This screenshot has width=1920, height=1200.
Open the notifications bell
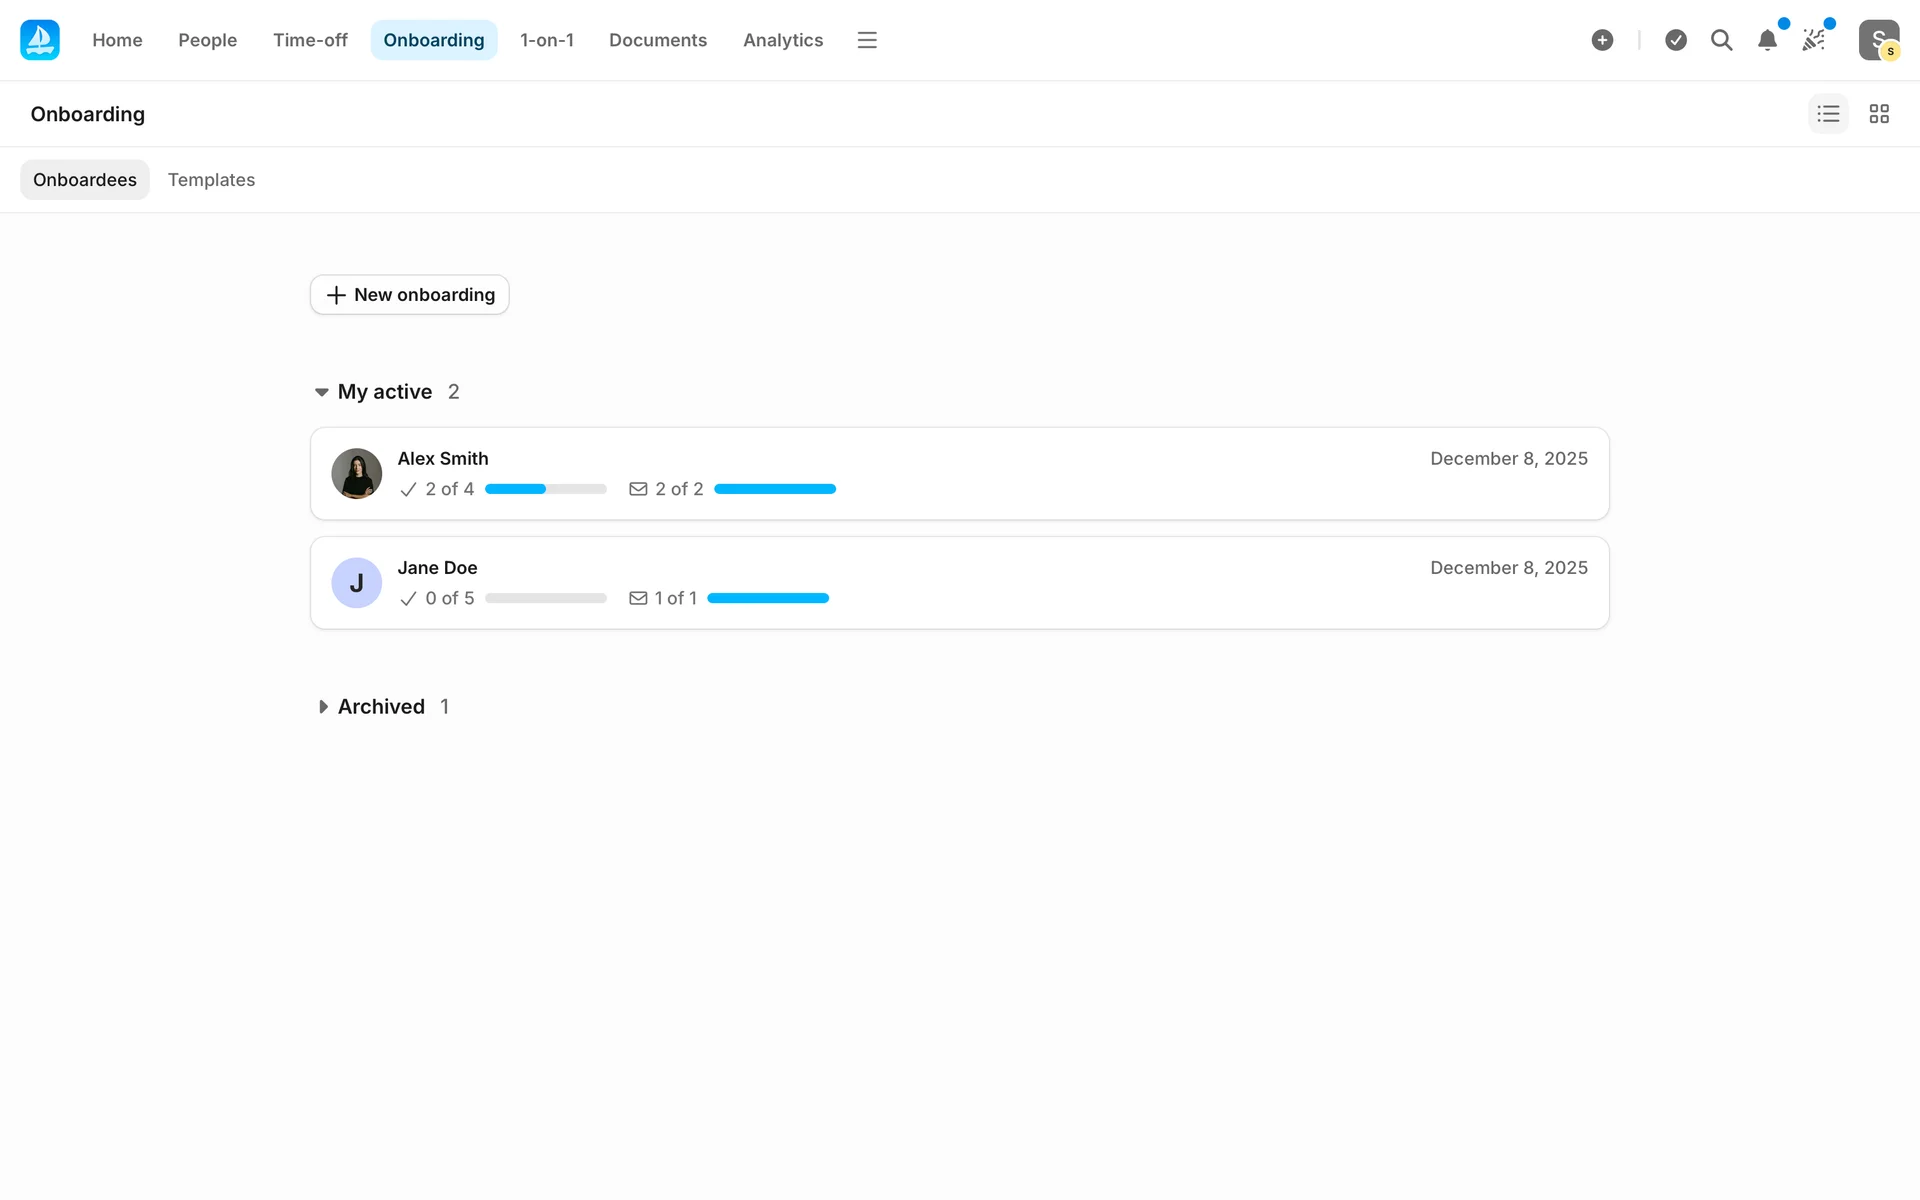(1767, 40)
